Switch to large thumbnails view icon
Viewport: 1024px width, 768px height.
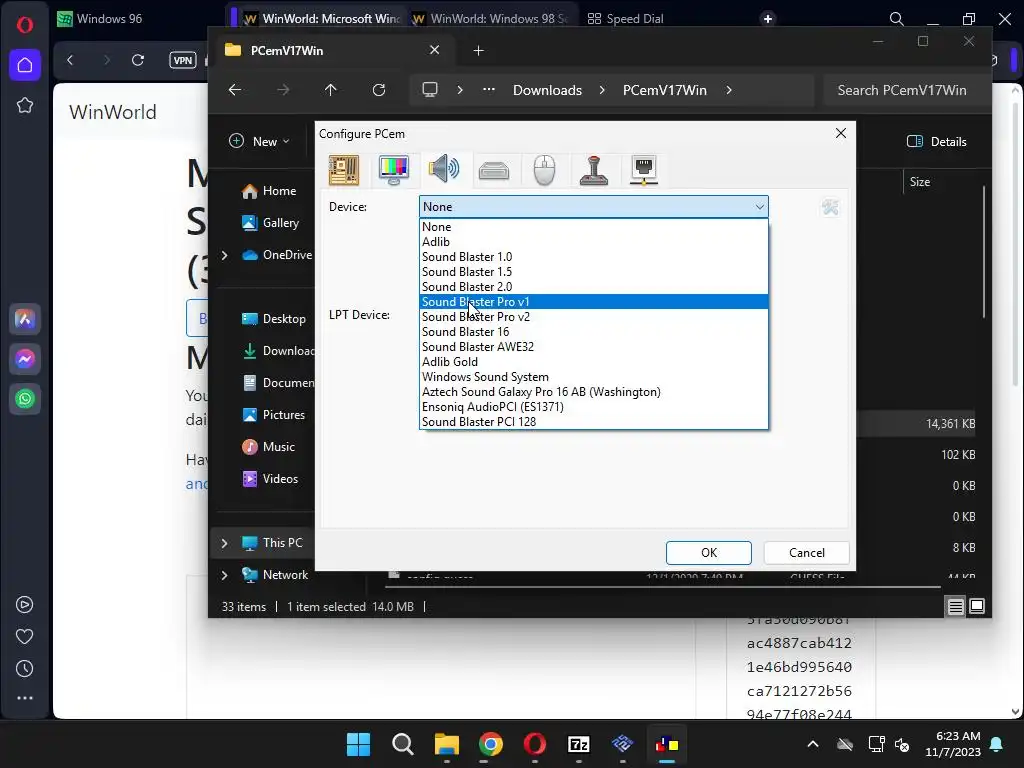(x=977, y=606)
